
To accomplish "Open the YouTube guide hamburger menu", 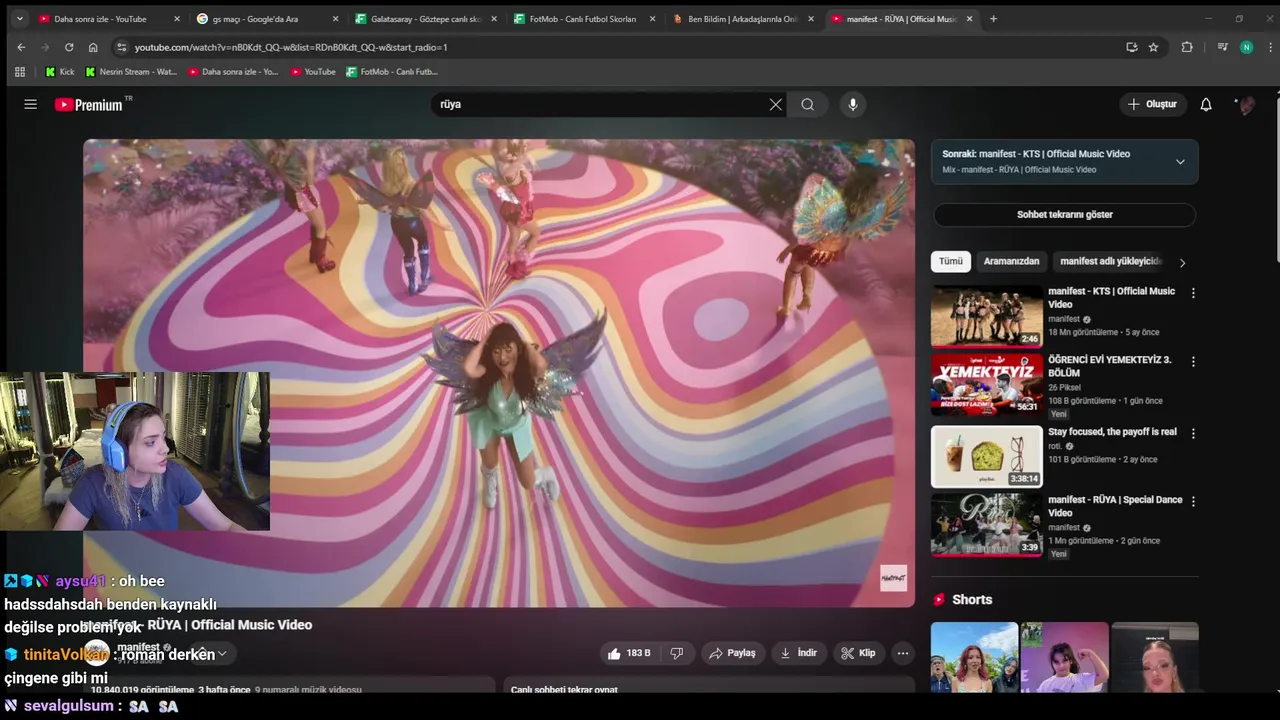I will click(31, 104).
